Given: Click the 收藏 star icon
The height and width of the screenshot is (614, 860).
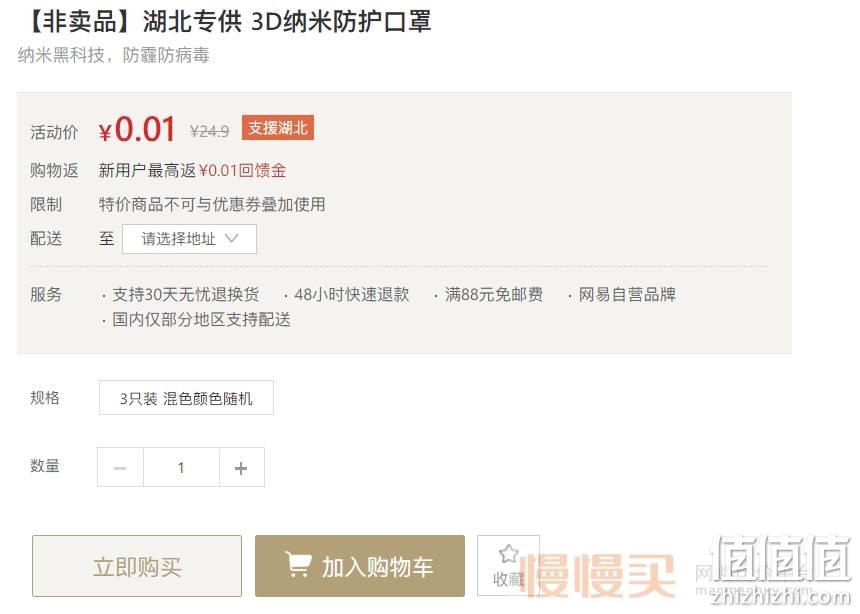Looking at the screenshot, I should tap(508, 553).
